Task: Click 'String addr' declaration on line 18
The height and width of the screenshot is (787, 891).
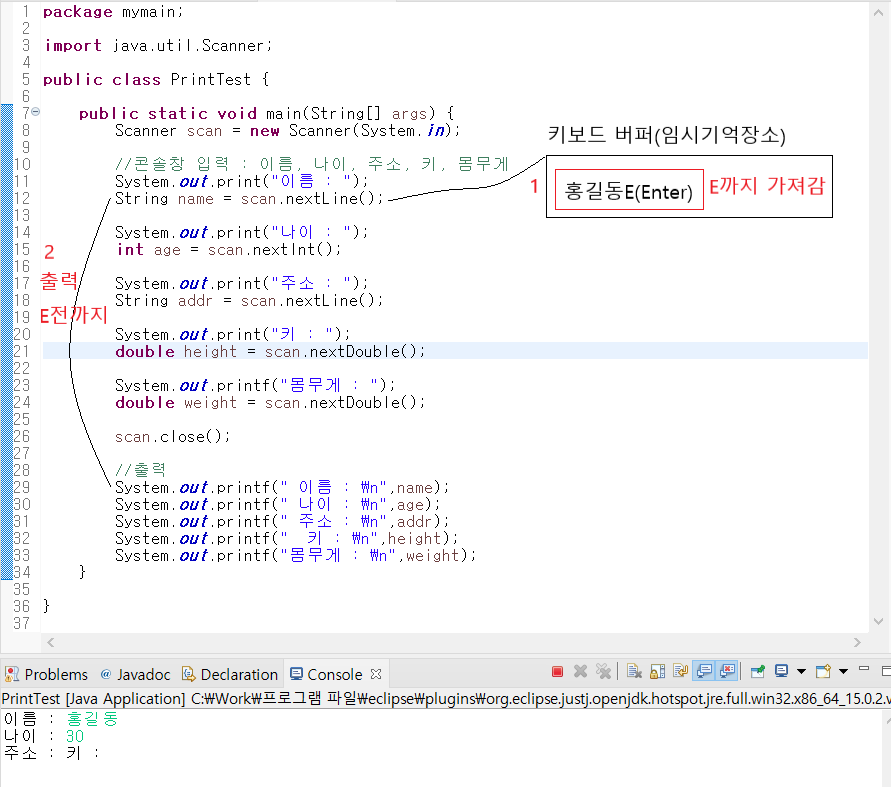Action: click(164, 301)
